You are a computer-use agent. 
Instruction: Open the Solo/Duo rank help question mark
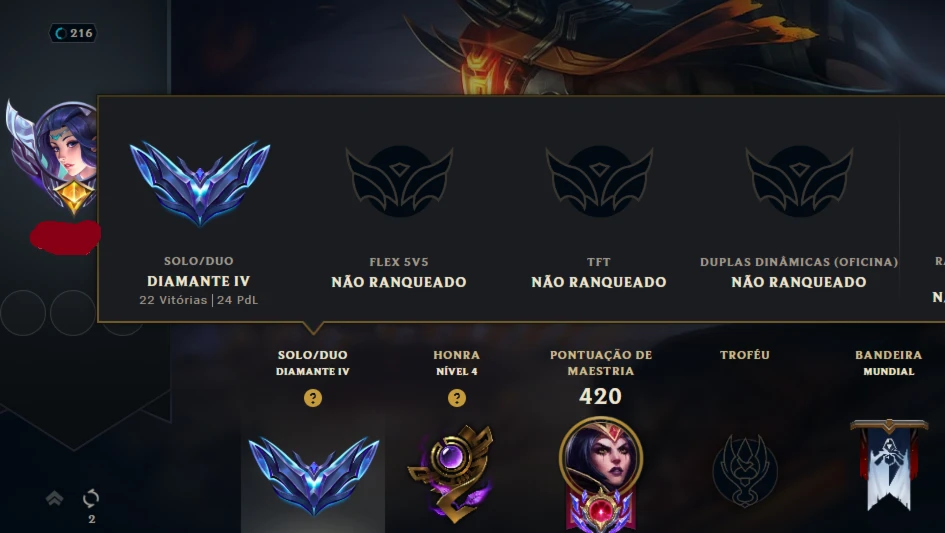click(x=313, y=398)
